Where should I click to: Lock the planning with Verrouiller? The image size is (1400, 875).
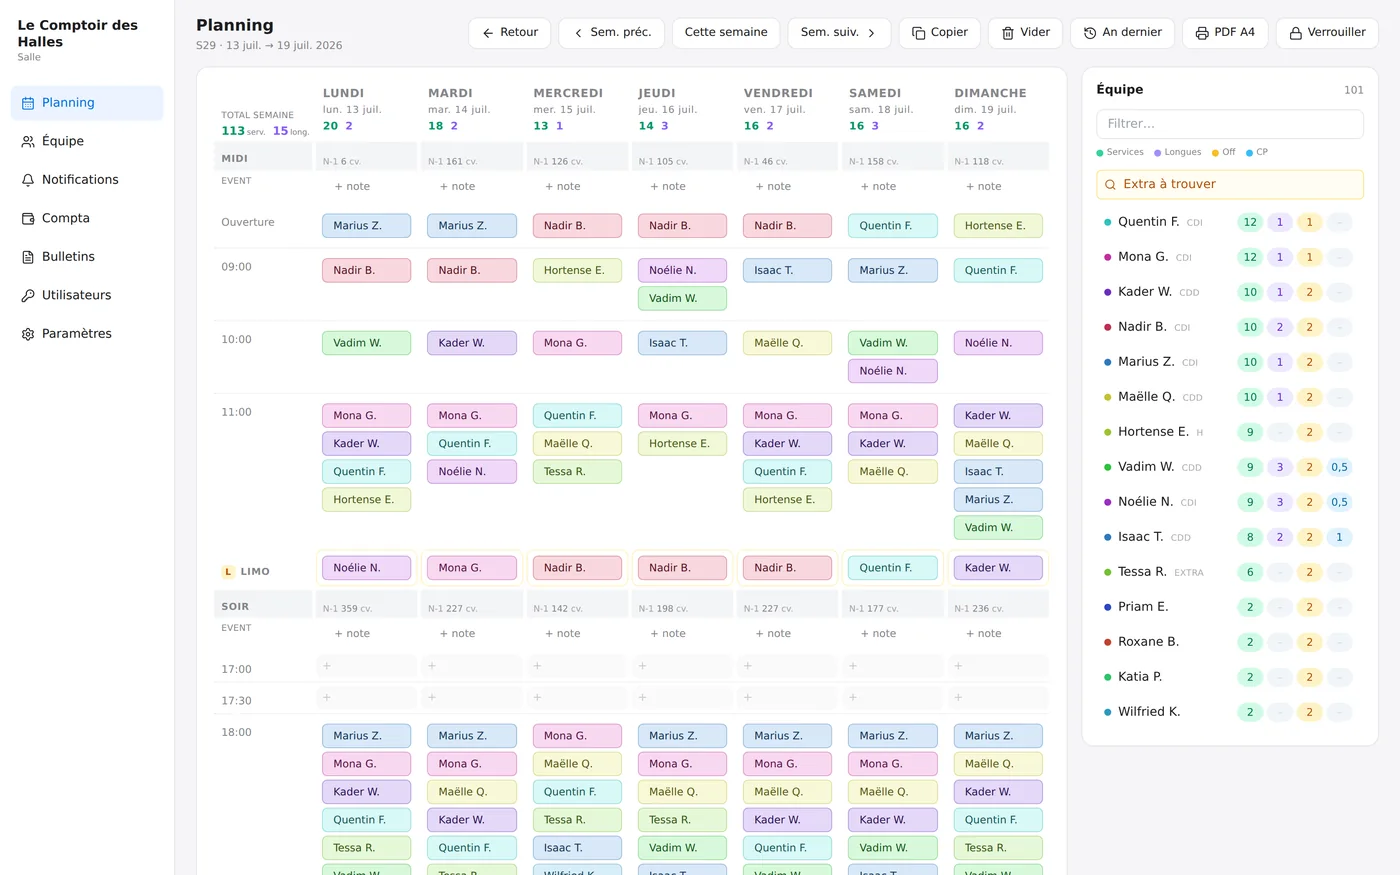(1327, 33)
